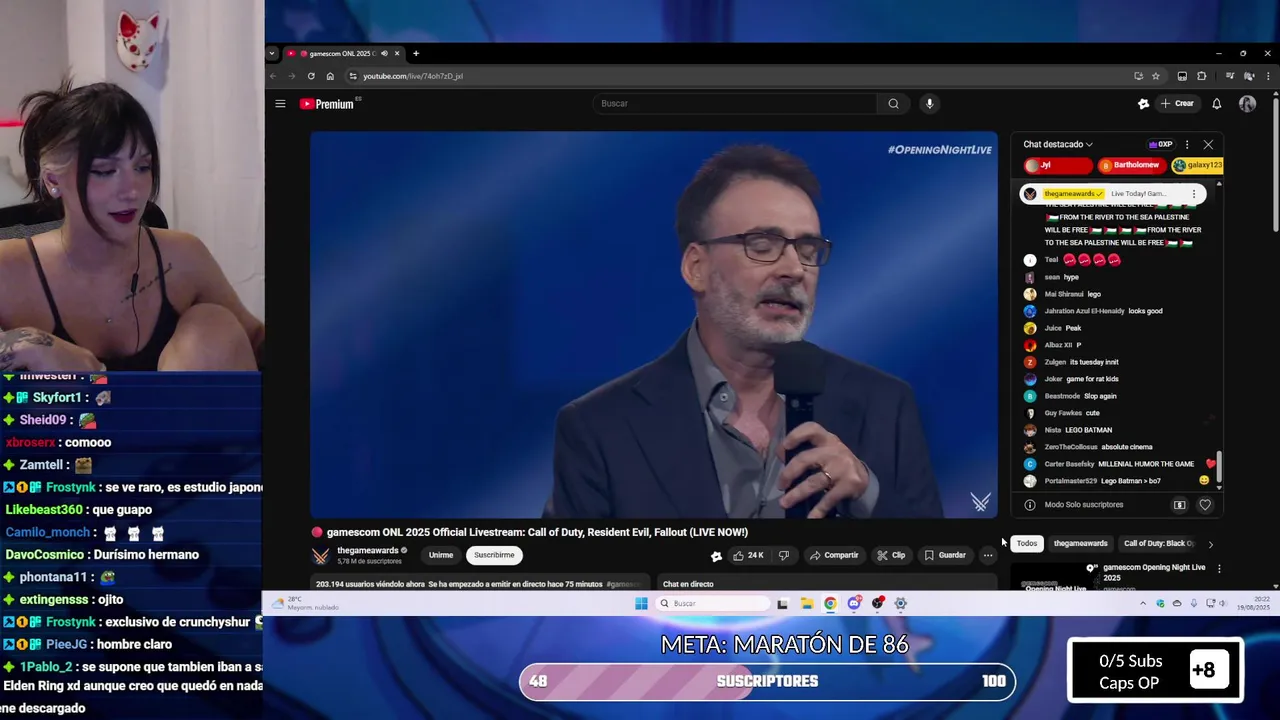The image size is (1280, 720).
Task: Bookmark this page with star icon
Action: 1156,76
